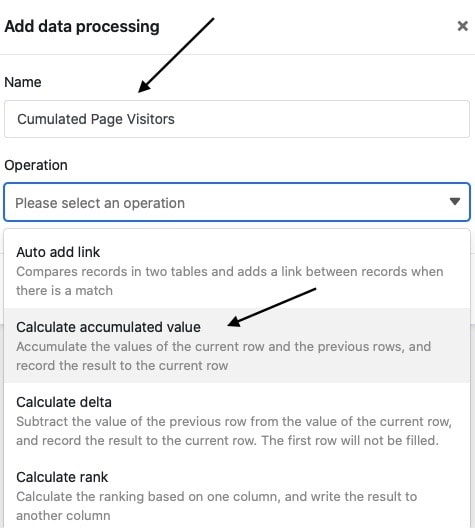
Task: Click the Auto add link description text
Action: tap(230, 281)
